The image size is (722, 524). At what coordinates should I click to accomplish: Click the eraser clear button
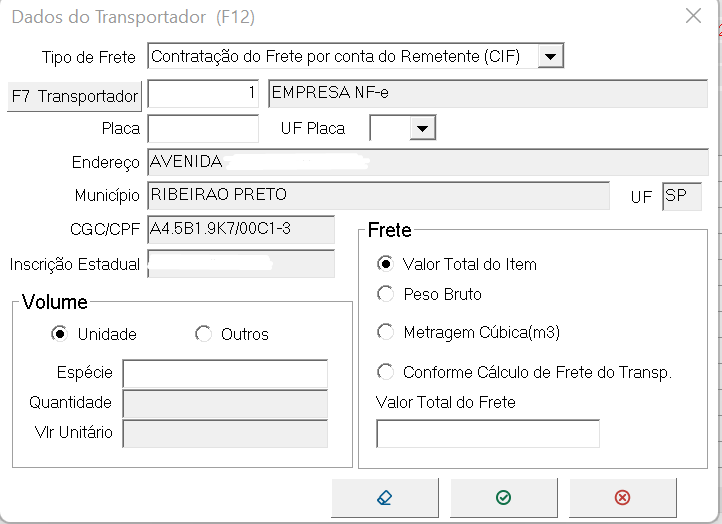click(x=385, y=497)
